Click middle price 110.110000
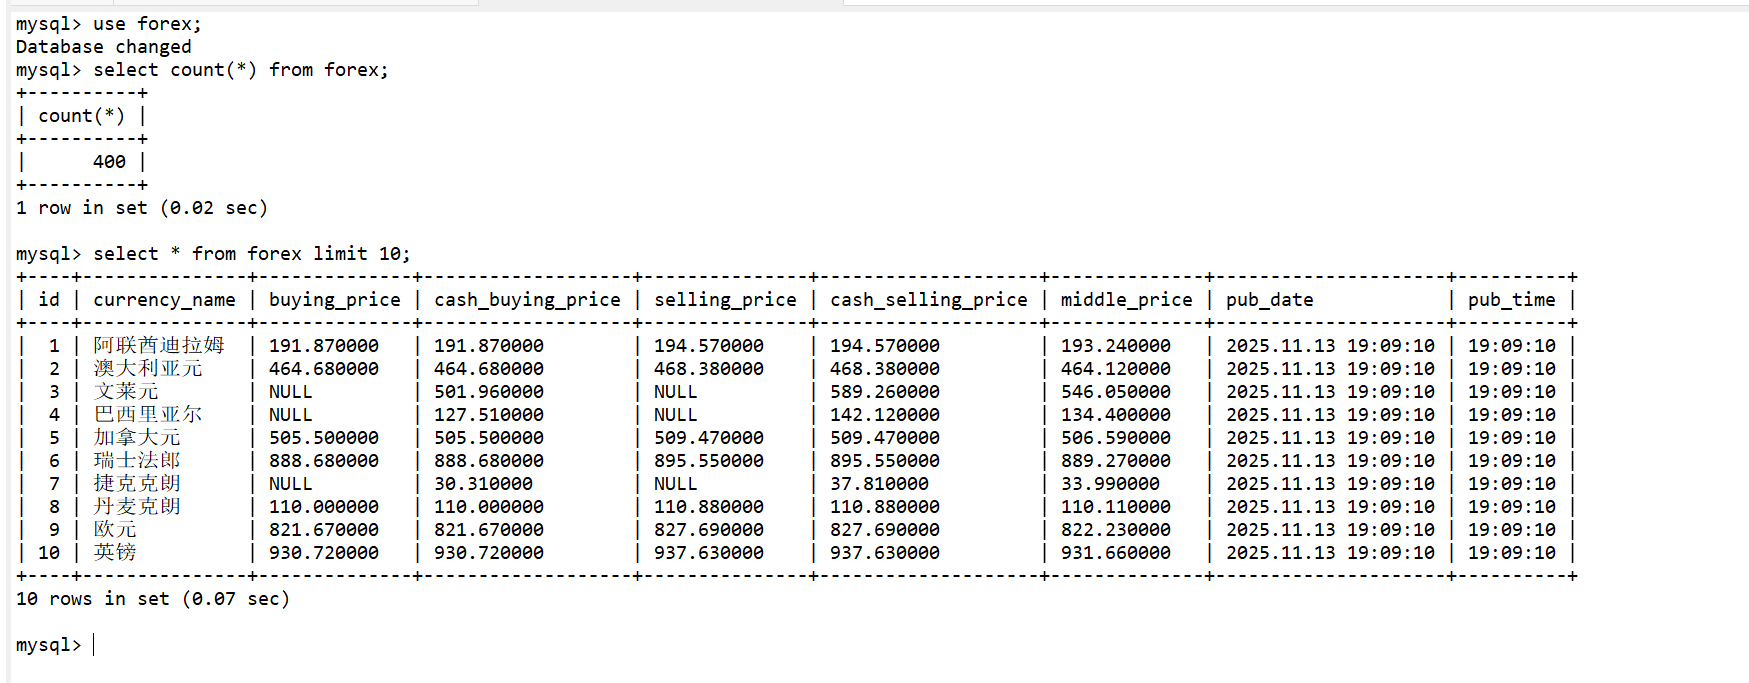Viewport: 1749px width, 683px height. pyautogui.click(x=1116, y=507)
